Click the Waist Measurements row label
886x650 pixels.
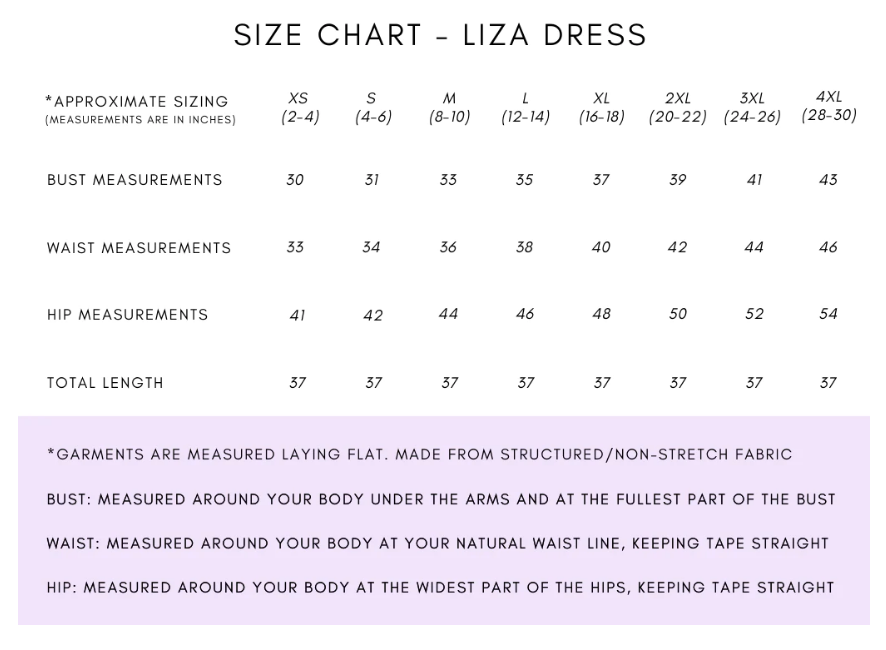click(x=138, y=248)
